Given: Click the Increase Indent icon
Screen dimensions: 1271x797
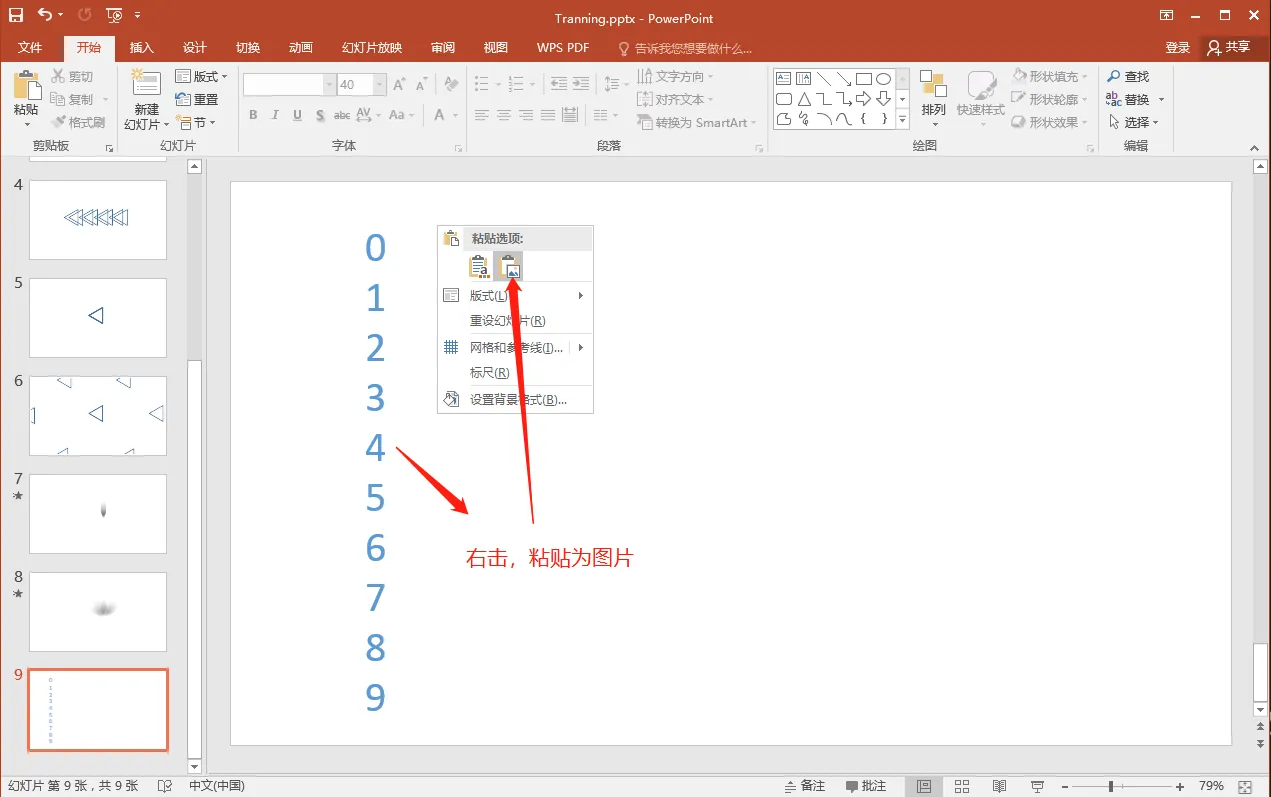Looking at the screenshot, I should [x=581, y=85].
